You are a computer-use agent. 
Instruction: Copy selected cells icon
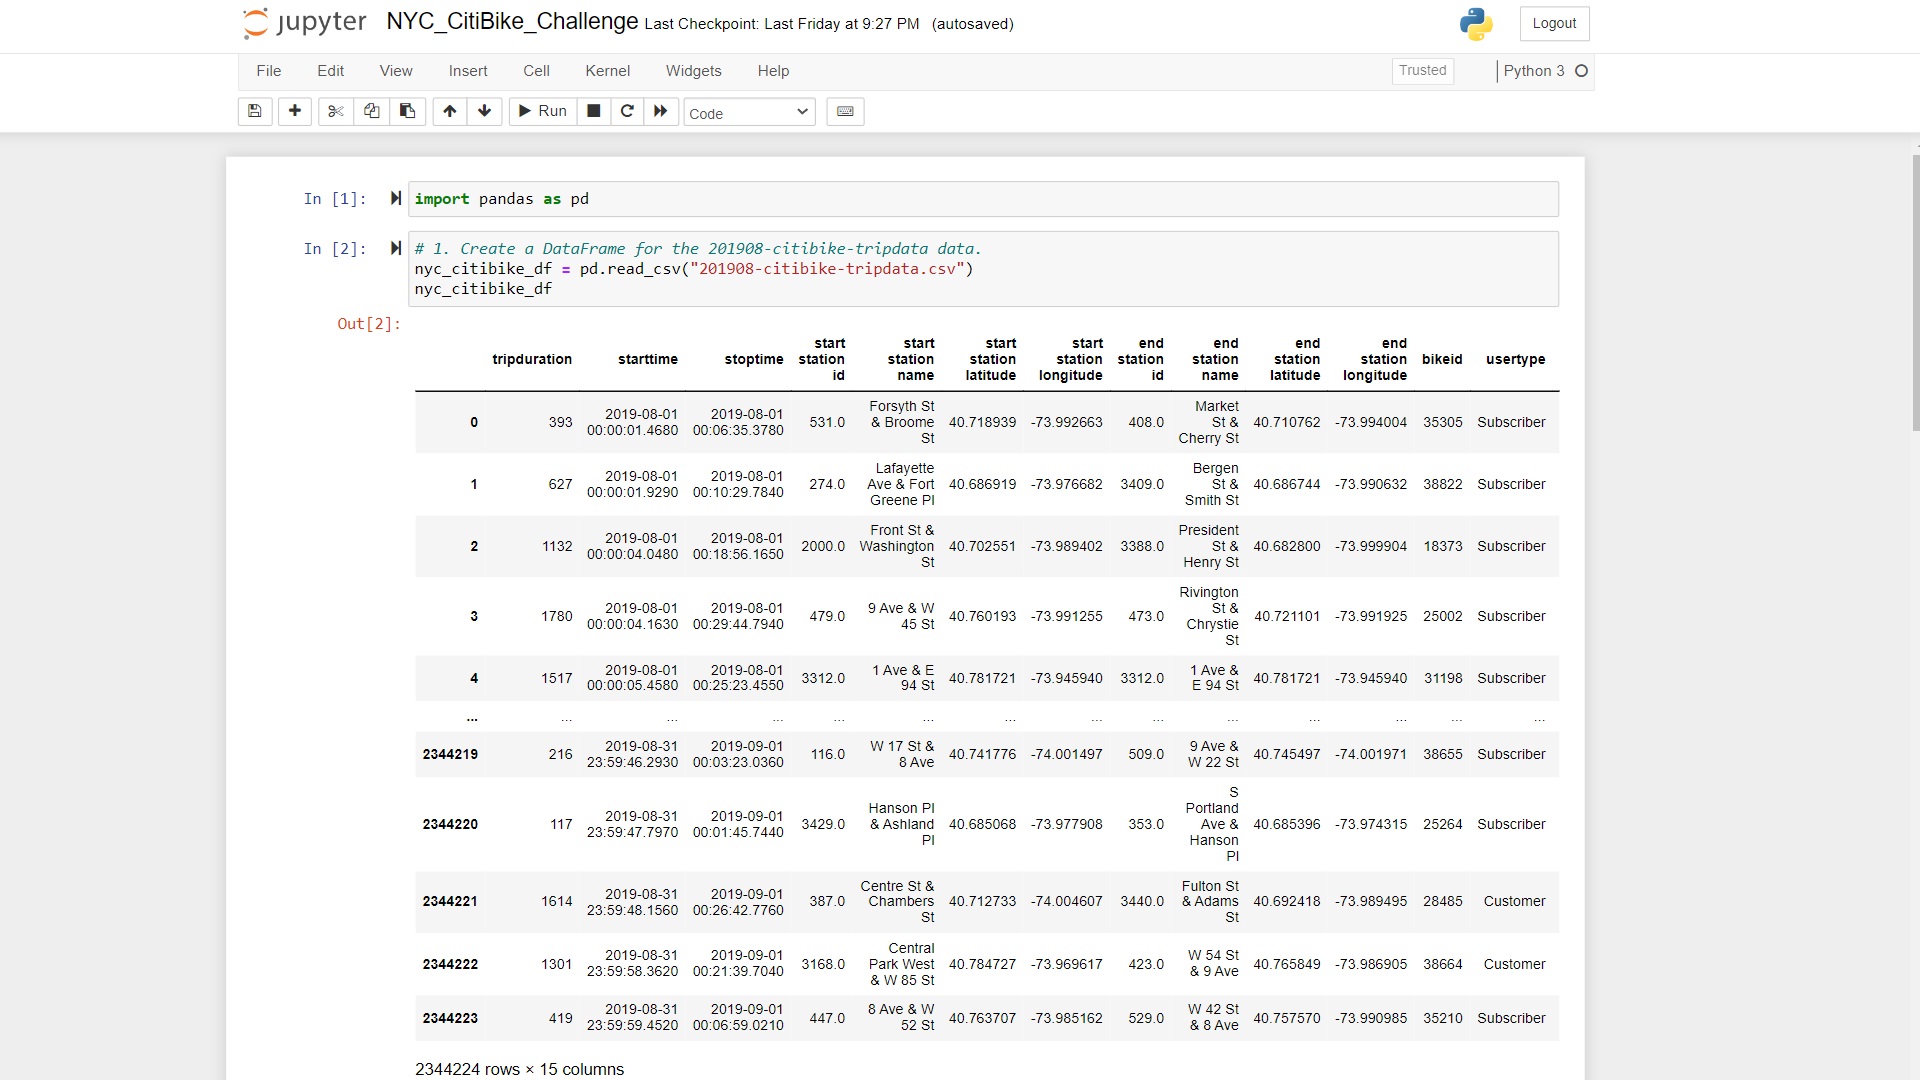pyautogui.click(x=372, y=111)
